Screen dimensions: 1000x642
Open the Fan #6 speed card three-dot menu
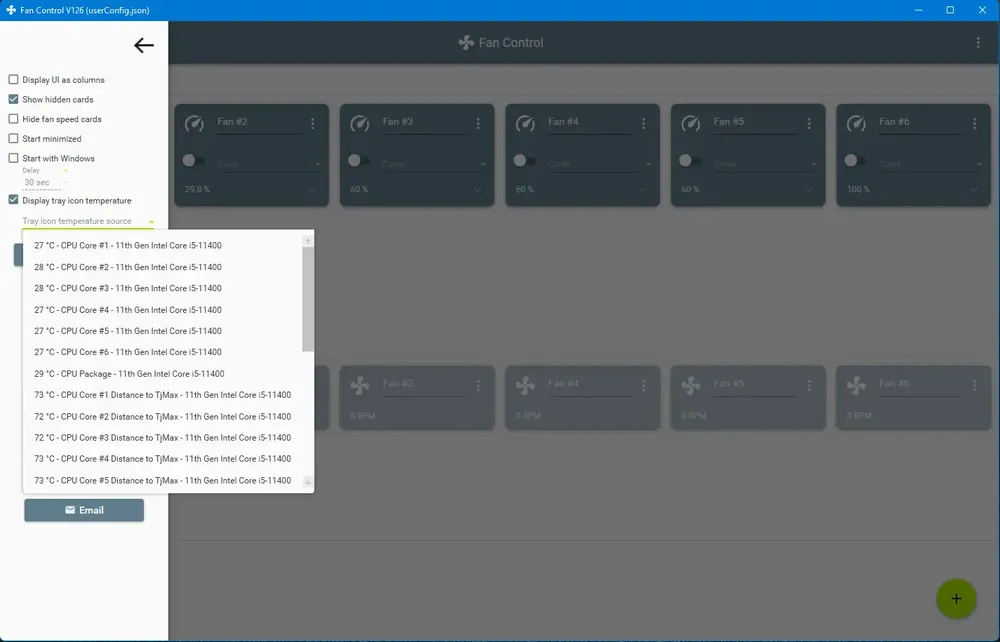974,386
